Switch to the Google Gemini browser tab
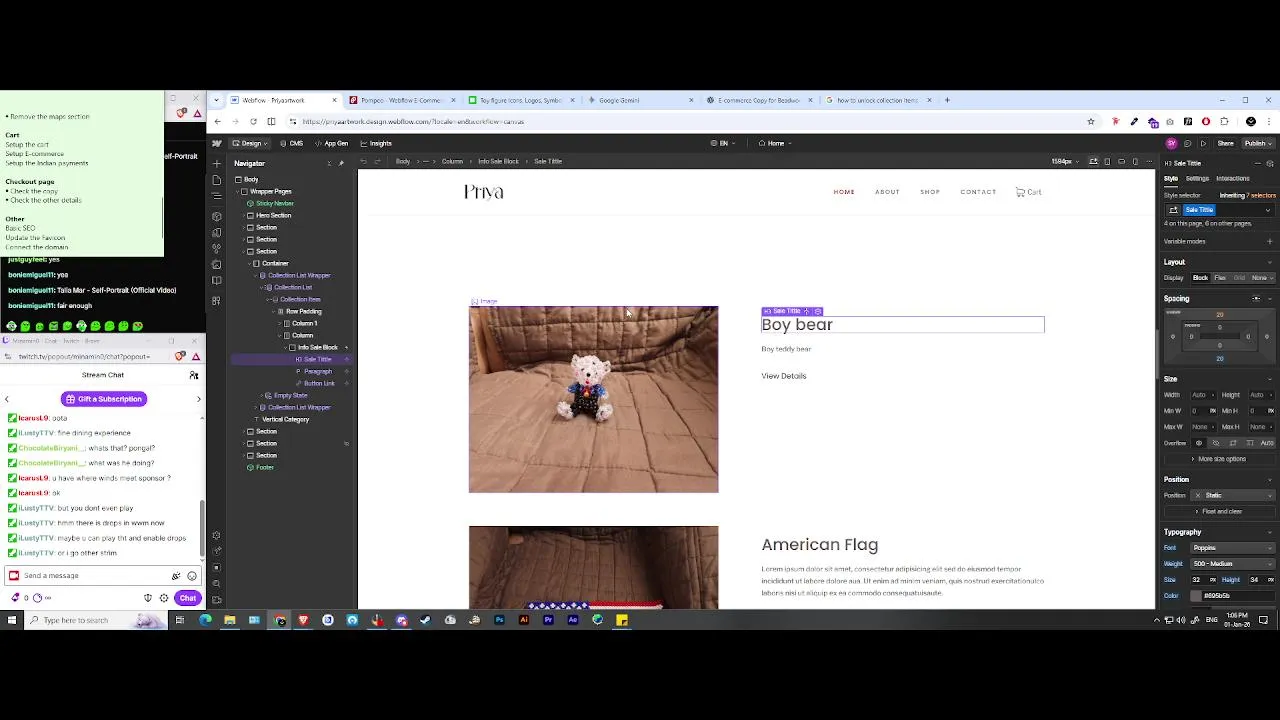The image size is (1280, 720). point(640,100)
